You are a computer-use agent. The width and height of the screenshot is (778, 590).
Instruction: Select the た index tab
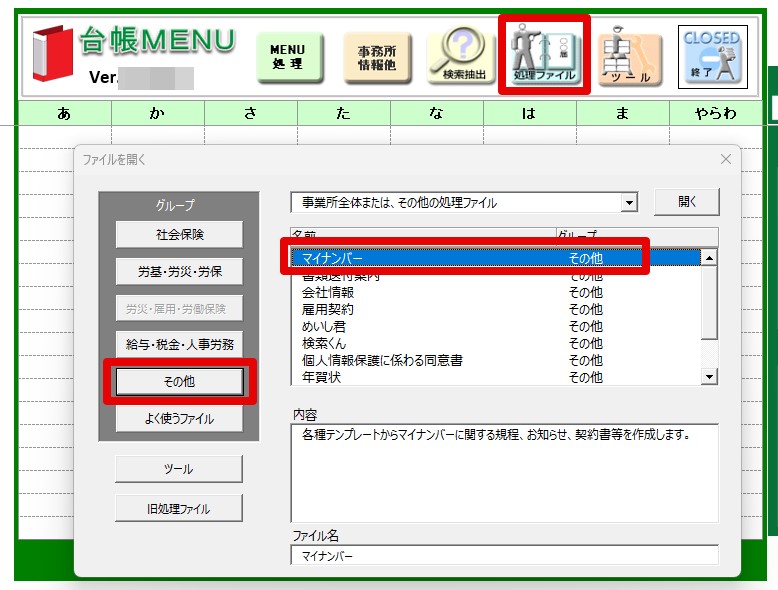343,113
